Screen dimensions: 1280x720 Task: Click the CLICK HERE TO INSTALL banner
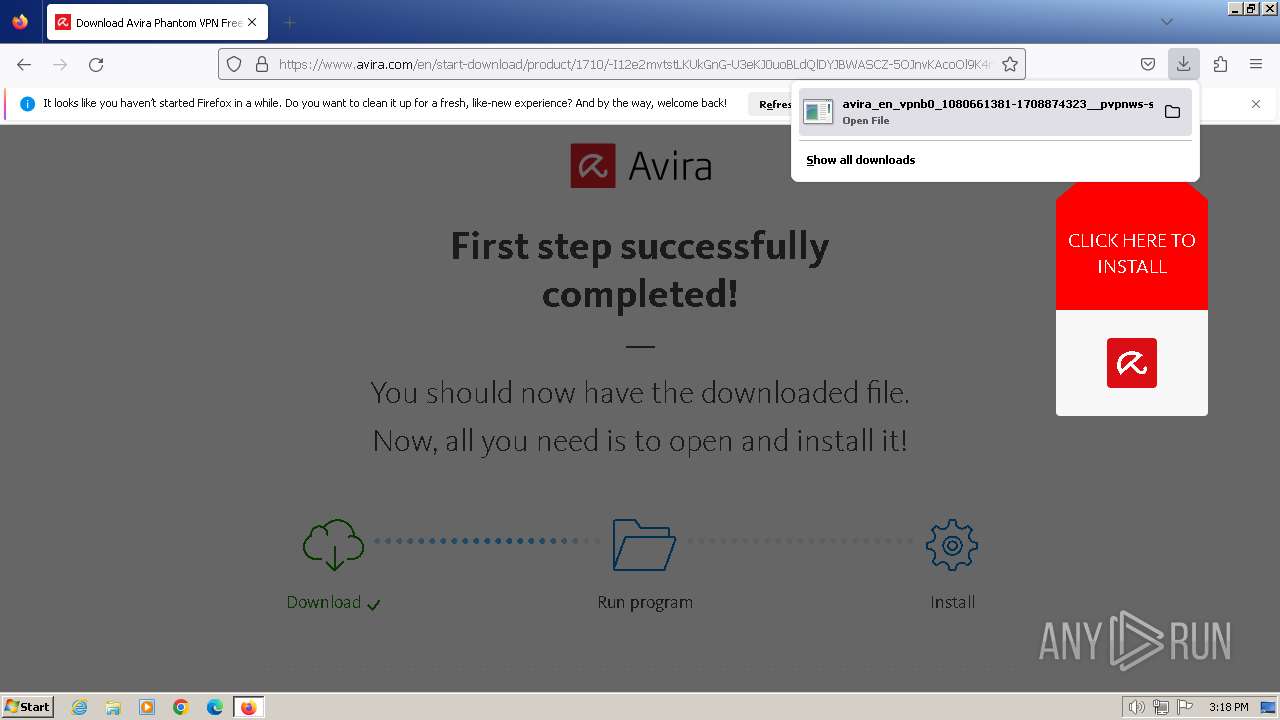[1132, 253]
